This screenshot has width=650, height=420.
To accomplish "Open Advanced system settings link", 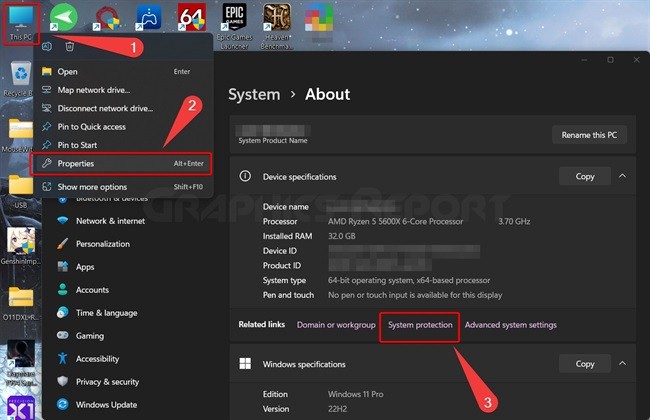I will tap(511, 325).
